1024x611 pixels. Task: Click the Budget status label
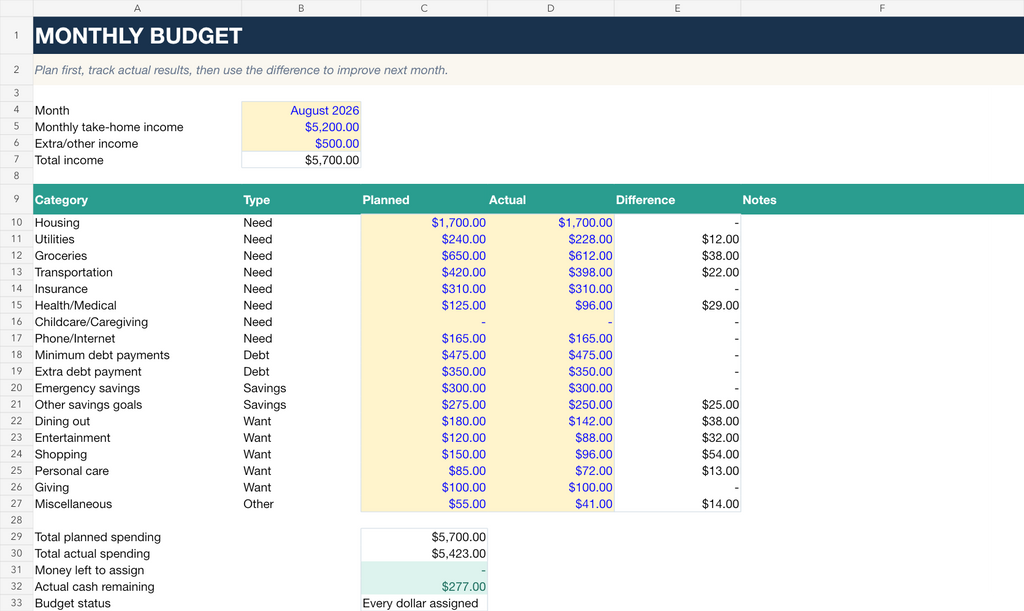(72, 603)
